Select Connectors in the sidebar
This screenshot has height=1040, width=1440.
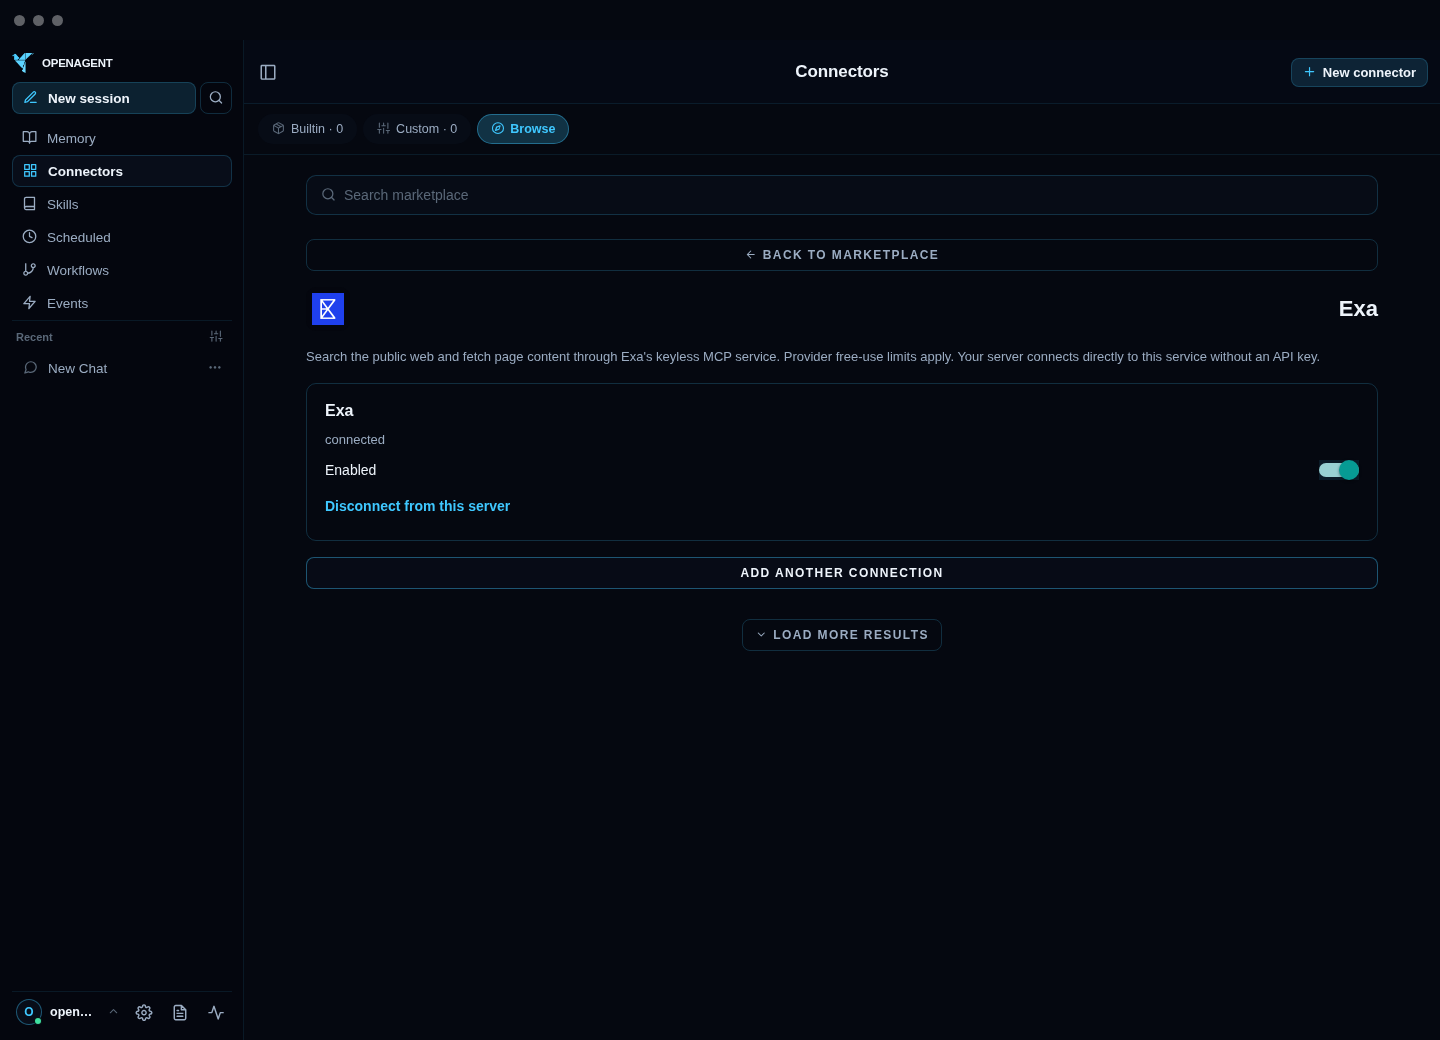point(122,171)
